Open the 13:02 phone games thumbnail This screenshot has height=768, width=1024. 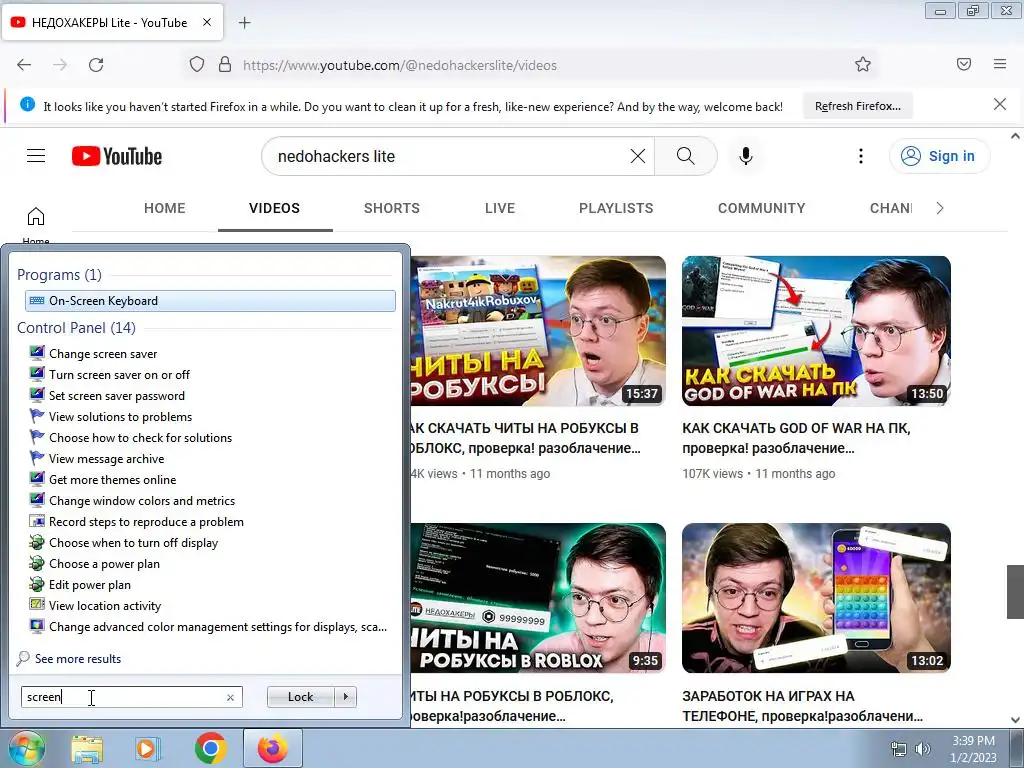[816, 598]
